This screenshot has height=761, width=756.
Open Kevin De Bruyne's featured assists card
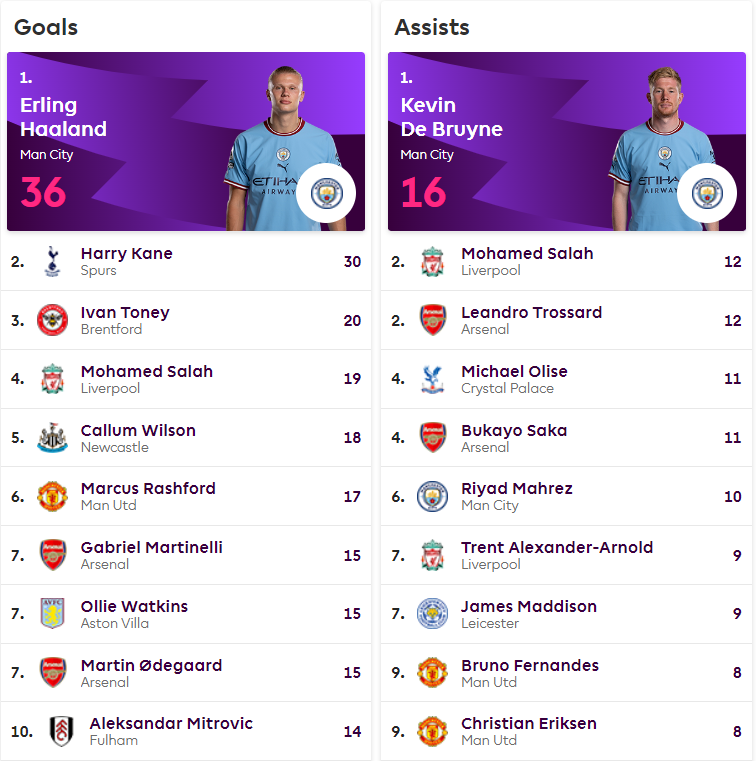click(567, 141)
